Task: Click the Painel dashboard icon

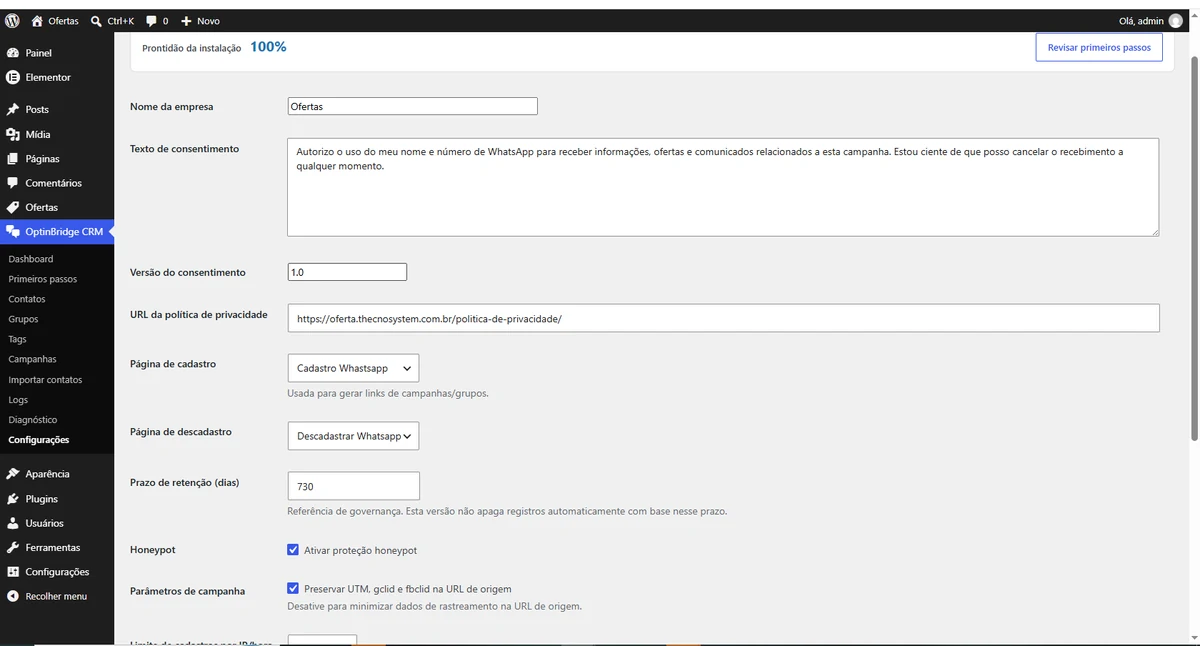Action: tap(13, 53)
